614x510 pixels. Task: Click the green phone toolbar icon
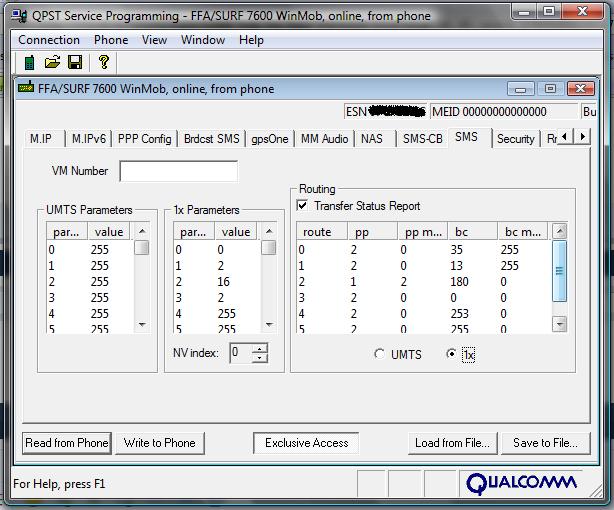coord(29,62)
